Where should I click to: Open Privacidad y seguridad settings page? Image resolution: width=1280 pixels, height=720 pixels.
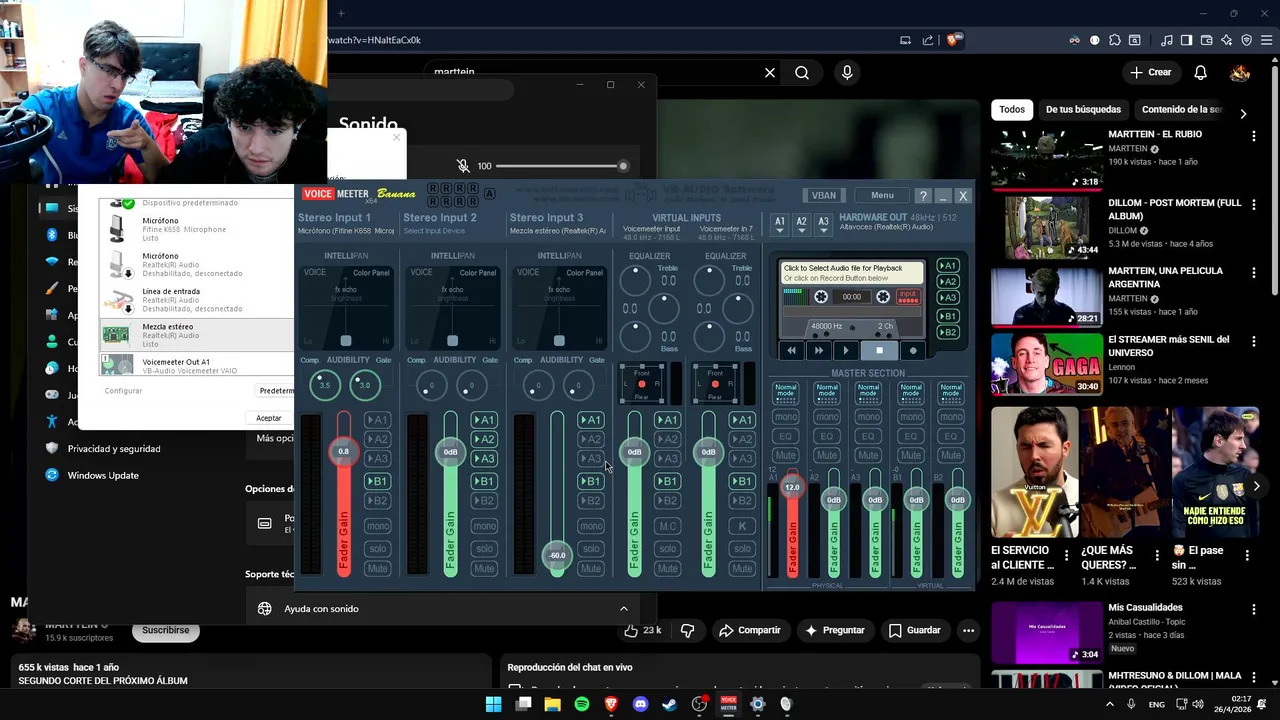click(114, 449)
